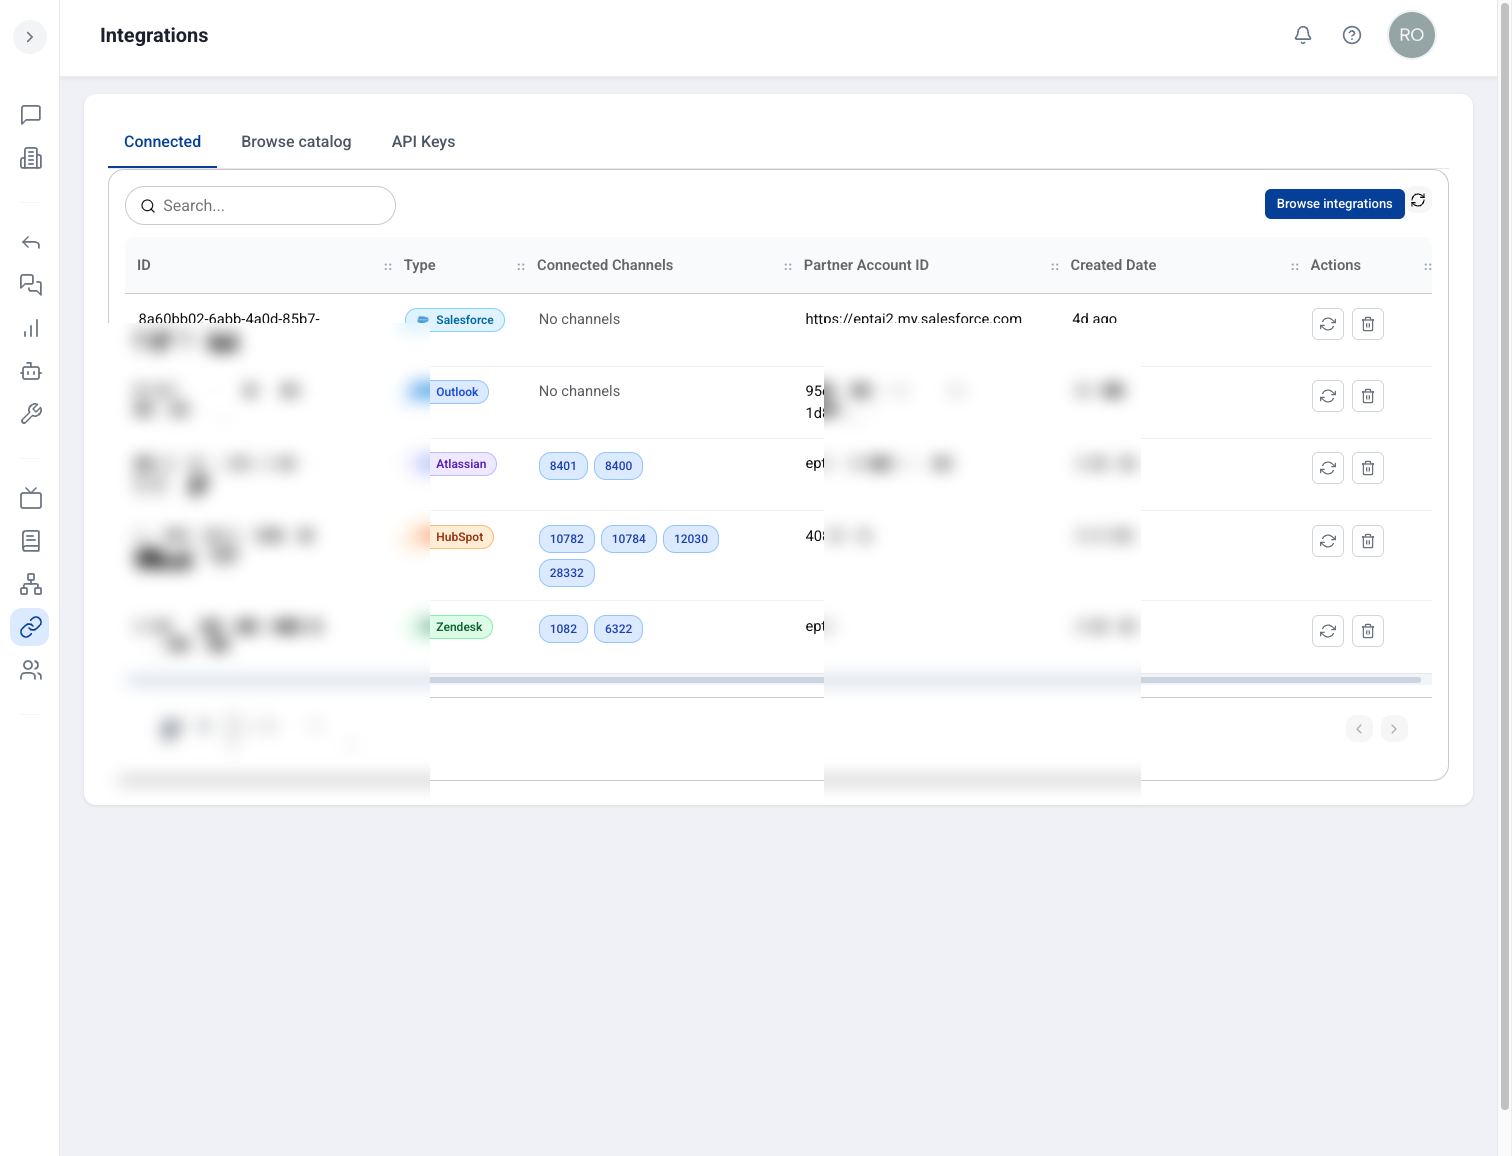Click channel chip 8401
The width and height of the screenshot is (1512, 1156).
pos(563,466)
